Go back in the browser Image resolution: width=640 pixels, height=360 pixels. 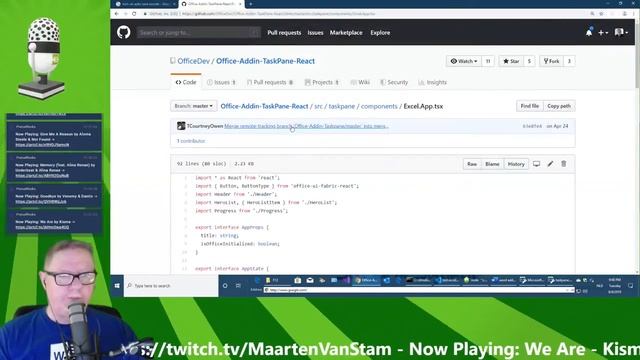point(117,13)
